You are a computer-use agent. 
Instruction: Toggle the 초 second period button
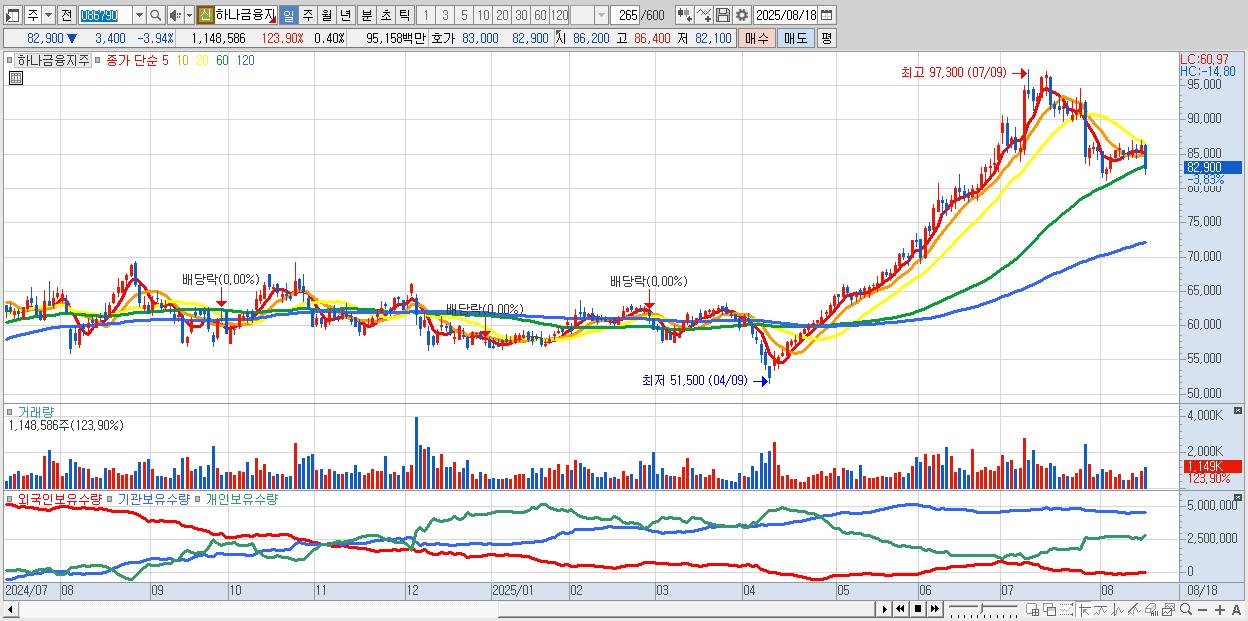click(x=384, y=15)
